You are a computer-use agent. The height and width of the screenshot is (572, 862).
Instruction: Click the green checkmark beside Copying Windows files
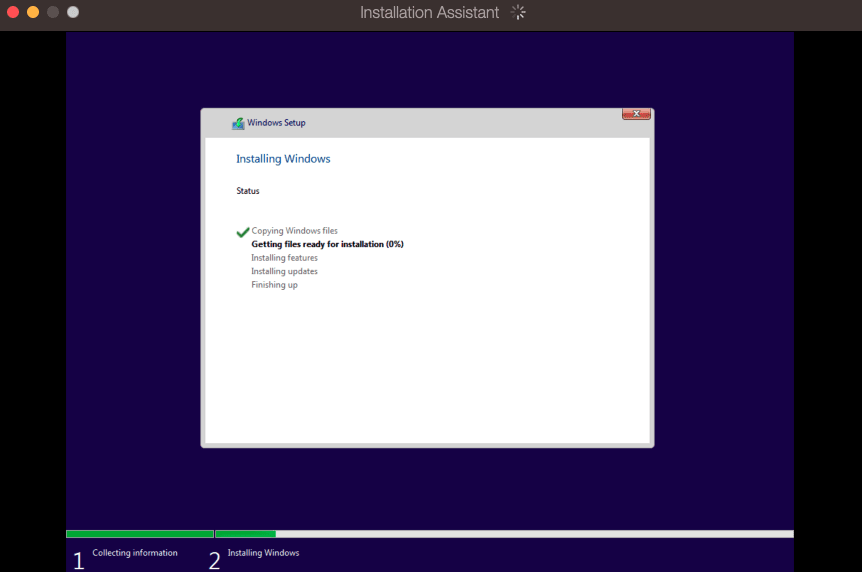point(242,232)
